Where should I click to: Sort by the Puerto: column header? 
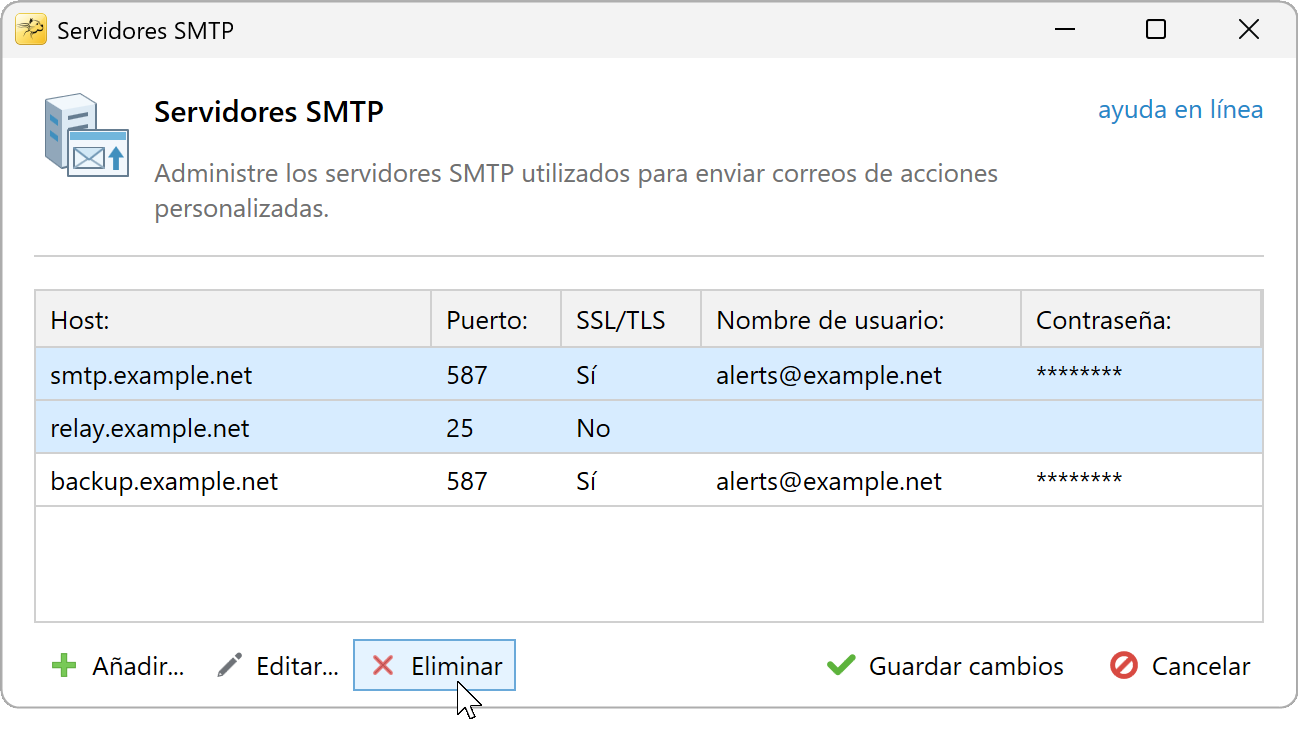coord(496,320)
